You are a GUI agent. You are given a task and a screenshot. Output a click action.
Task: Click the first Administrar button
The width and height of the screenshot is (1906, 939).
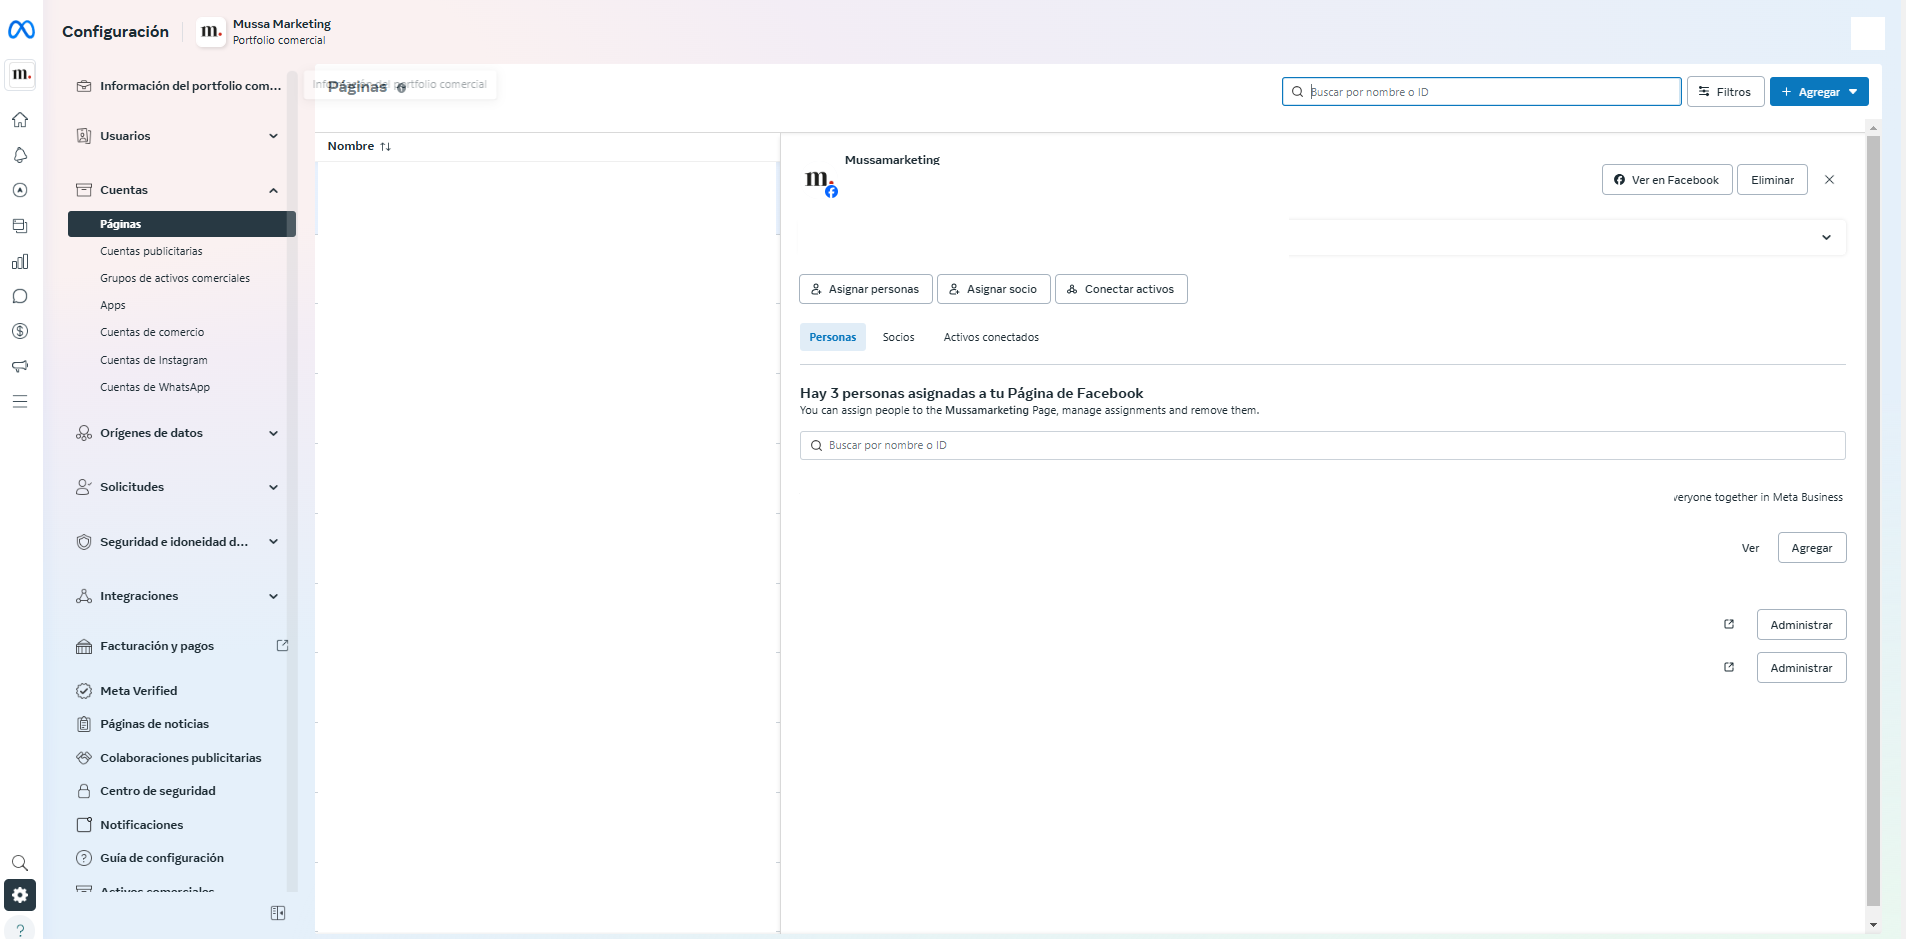point(1801,625)
